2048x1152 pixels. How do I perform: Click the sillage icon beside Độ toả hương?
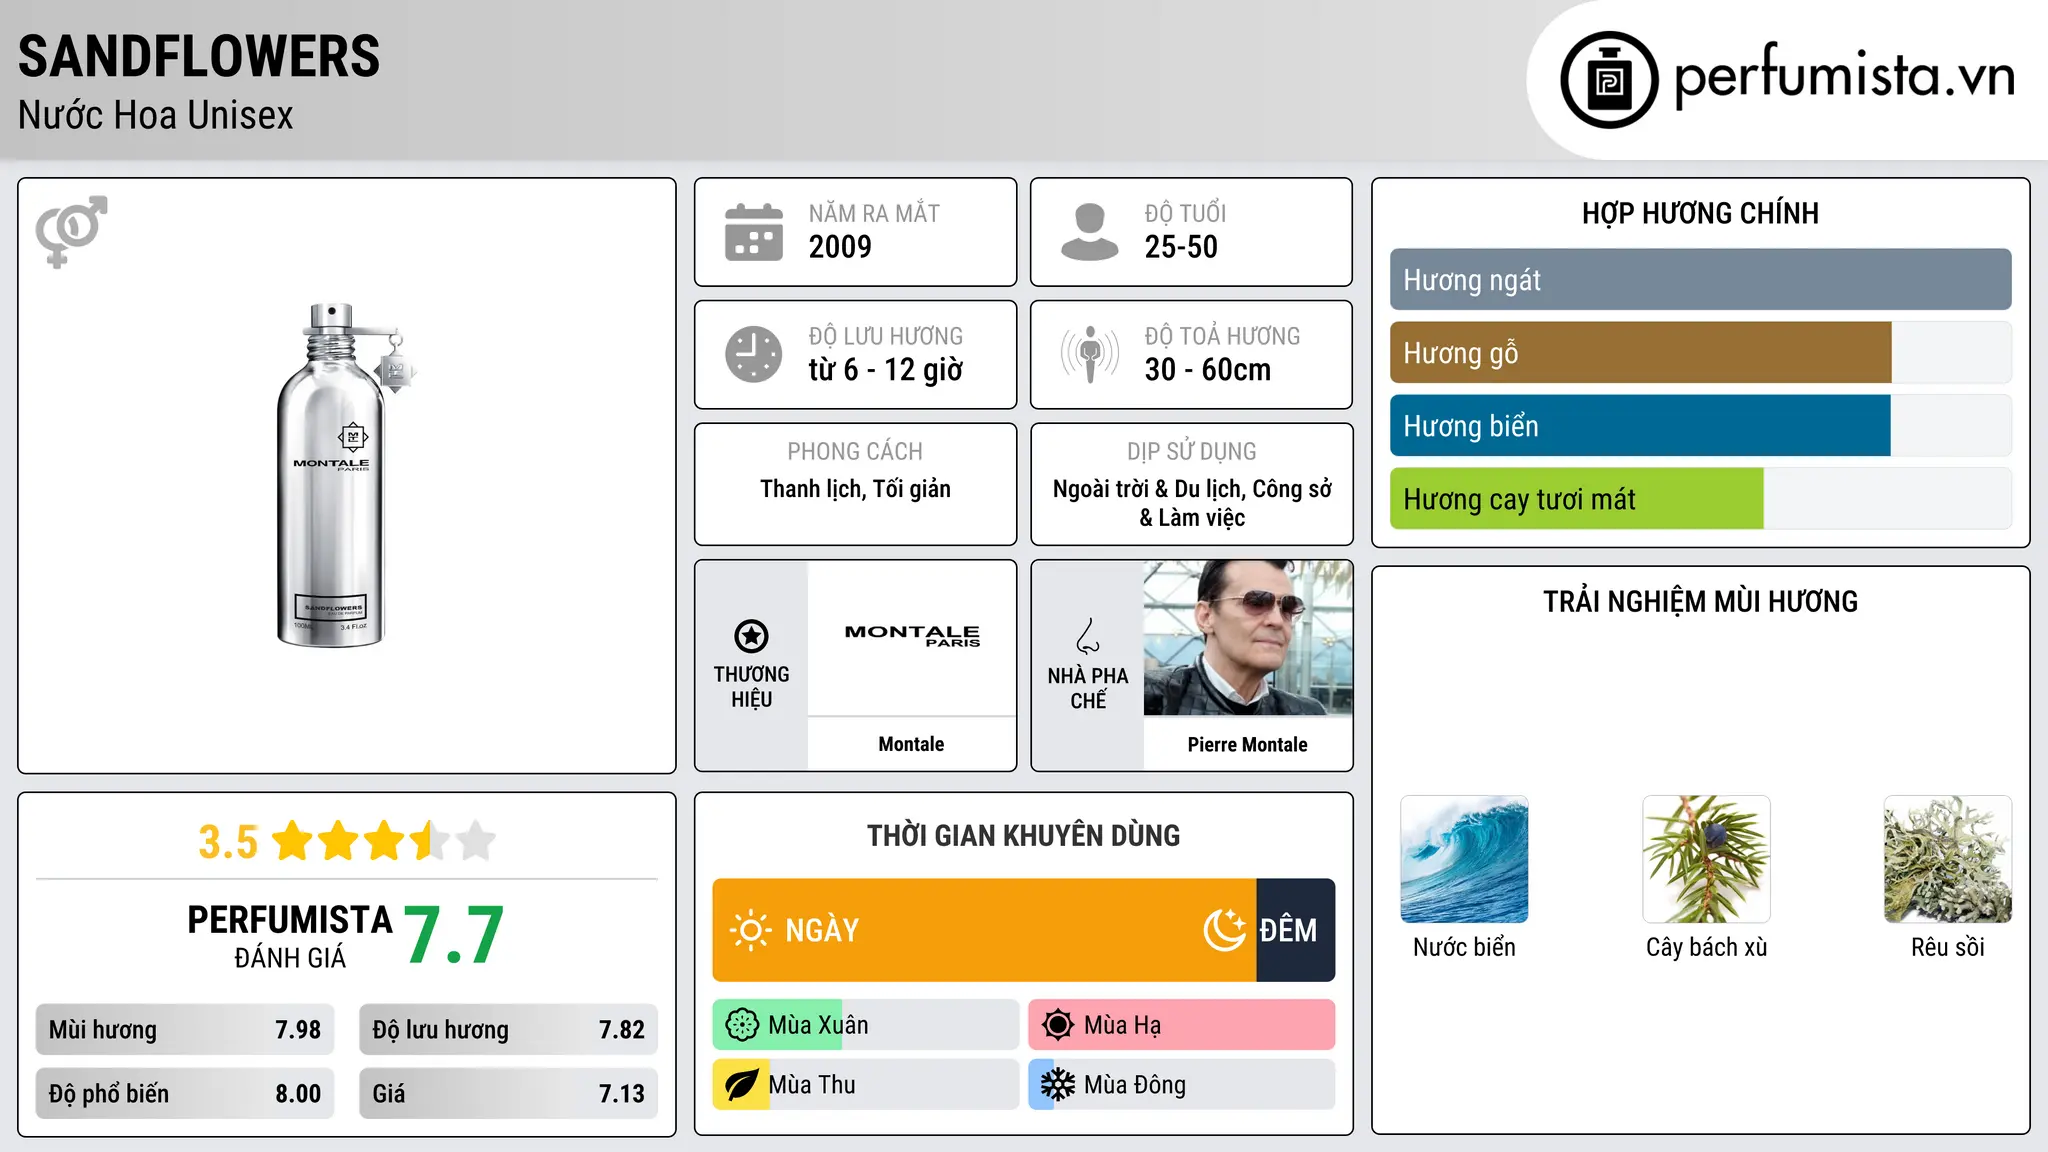pos(1090,354)
